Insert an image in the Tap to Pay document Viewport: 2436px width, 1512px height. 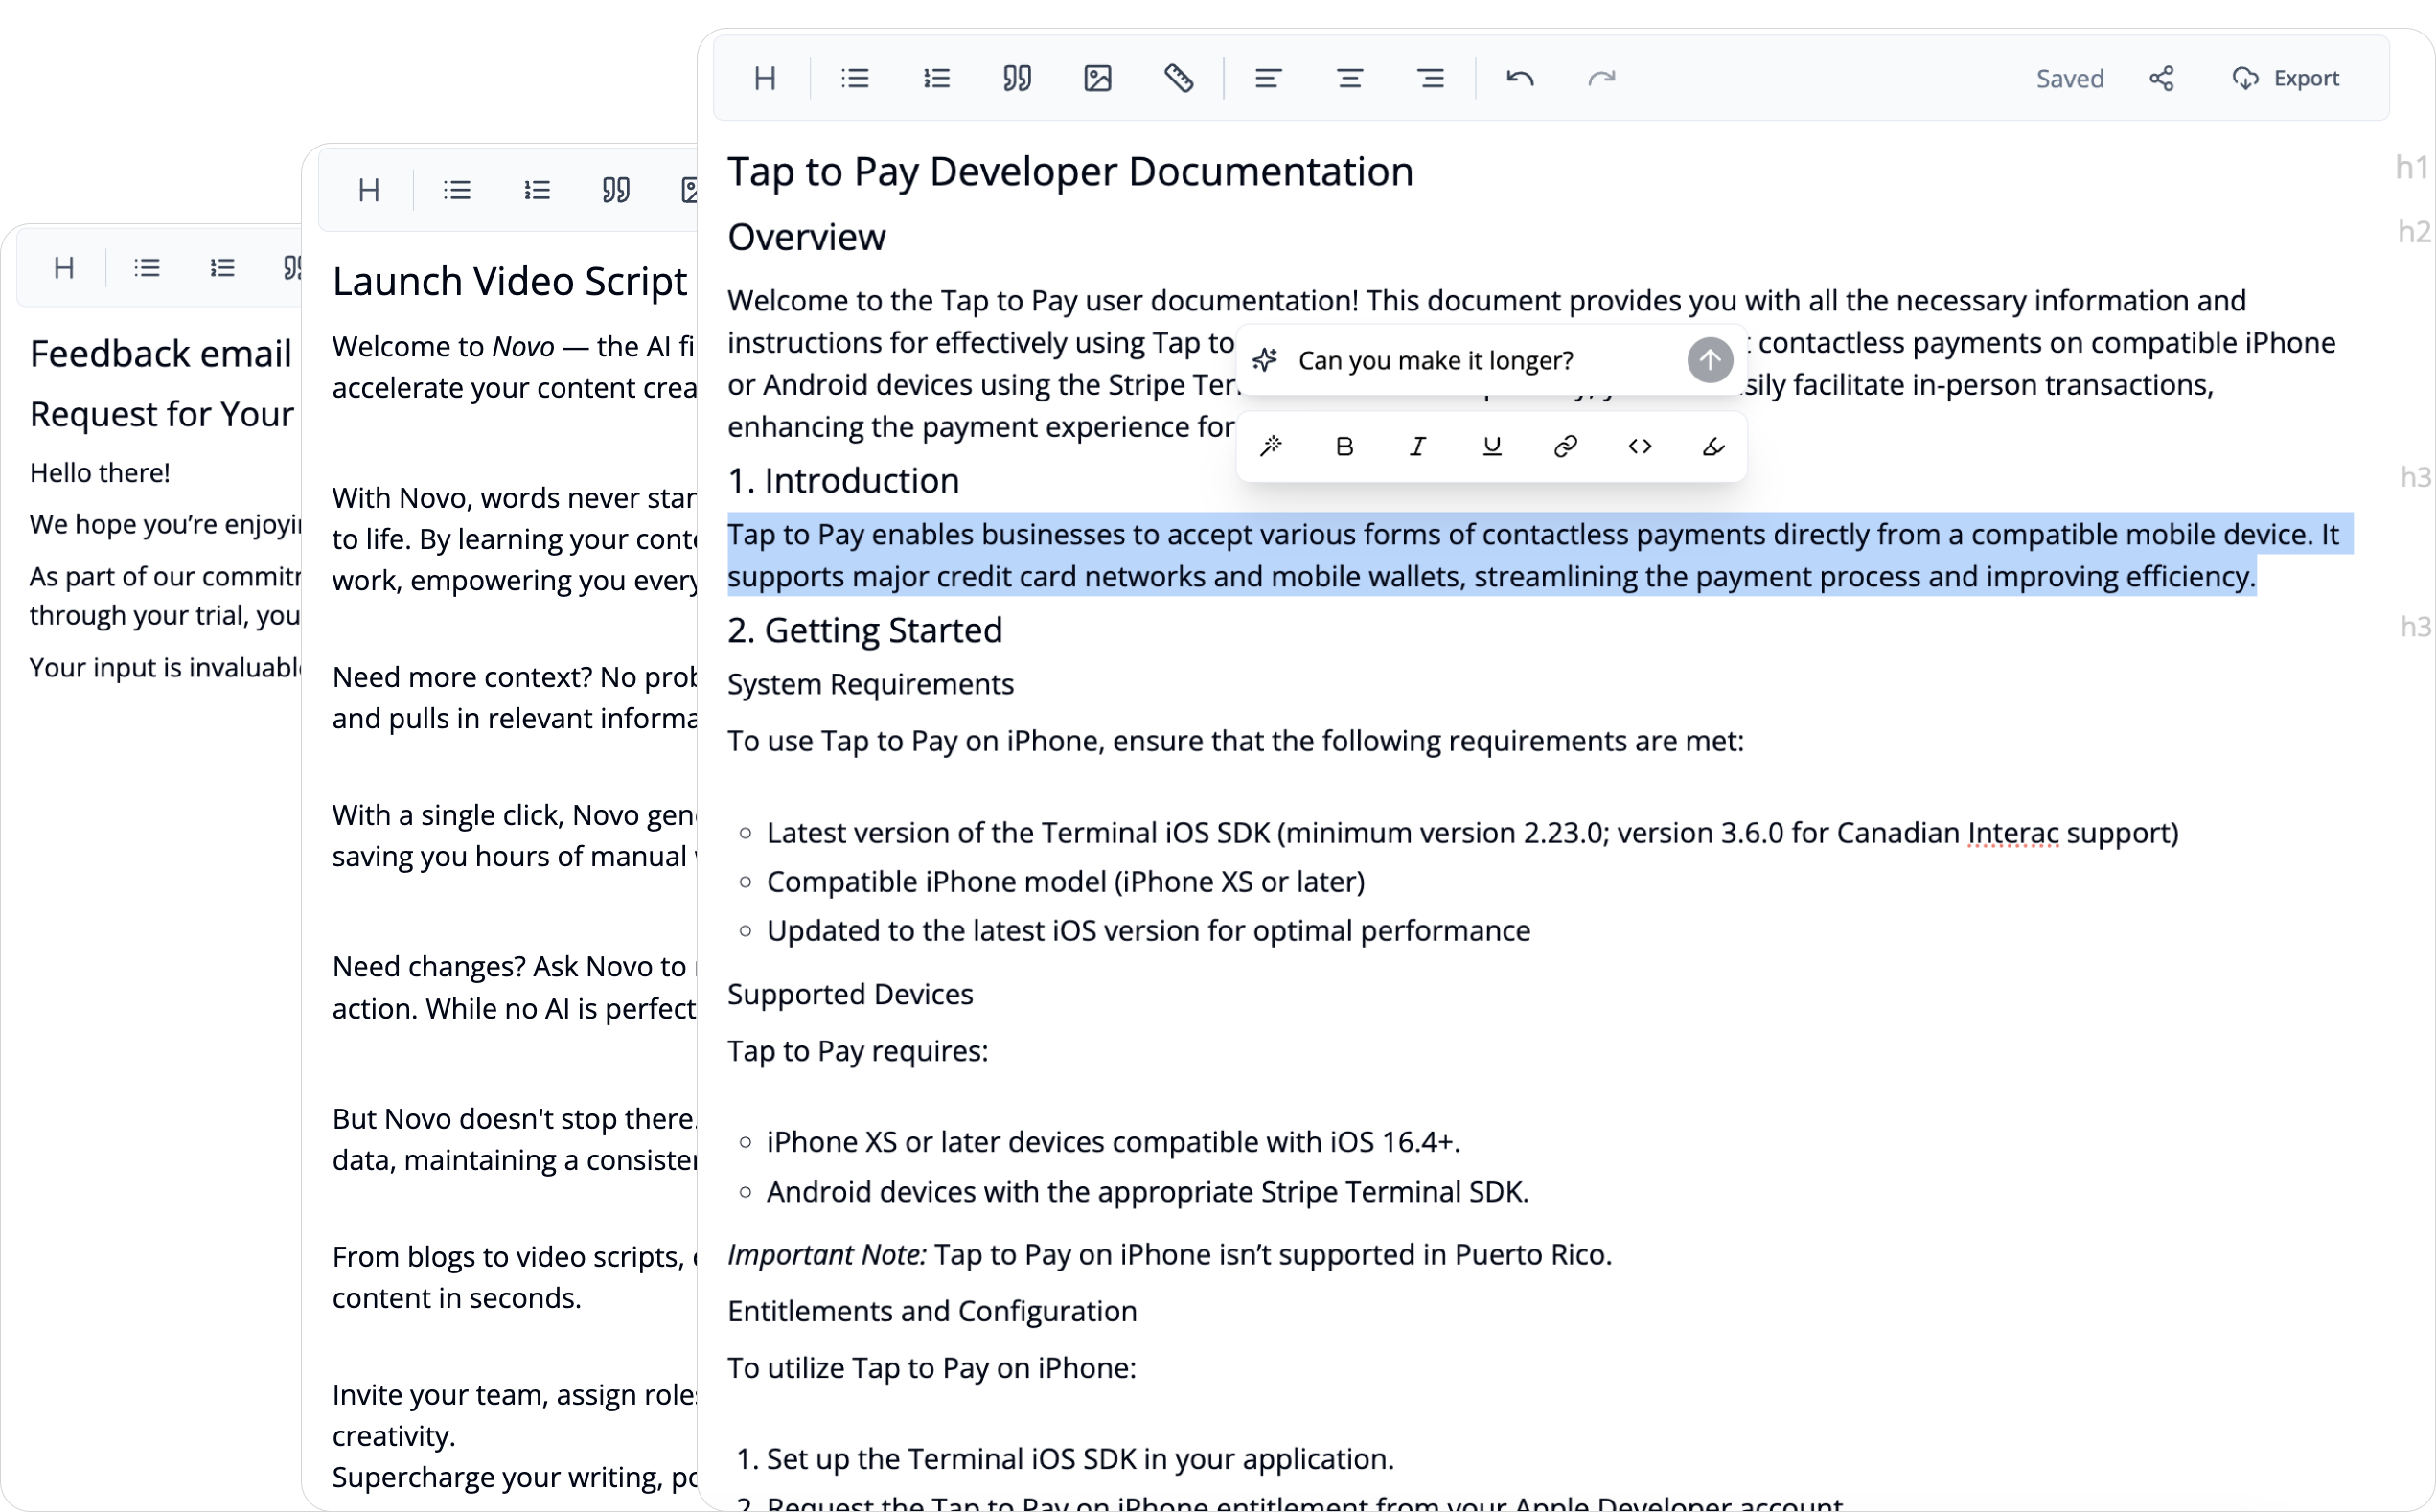pyautogui.click(x=1098, y=78)
